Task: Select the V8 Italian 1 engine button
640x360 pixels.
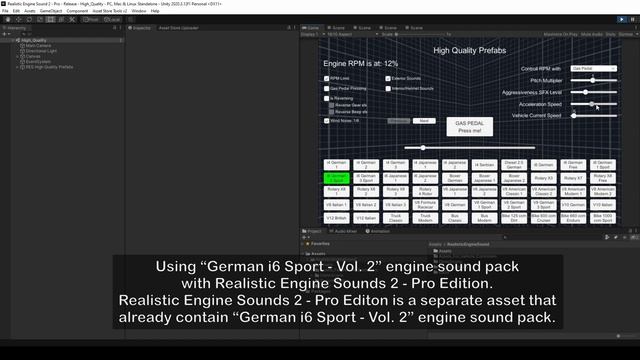Action: pos(336,204)
